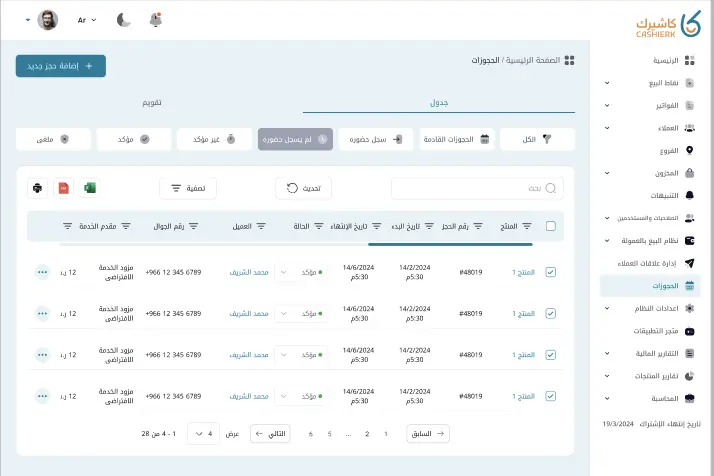Switch to the تقويم calendar tab

pyautogui.click(x=152, y=103)
